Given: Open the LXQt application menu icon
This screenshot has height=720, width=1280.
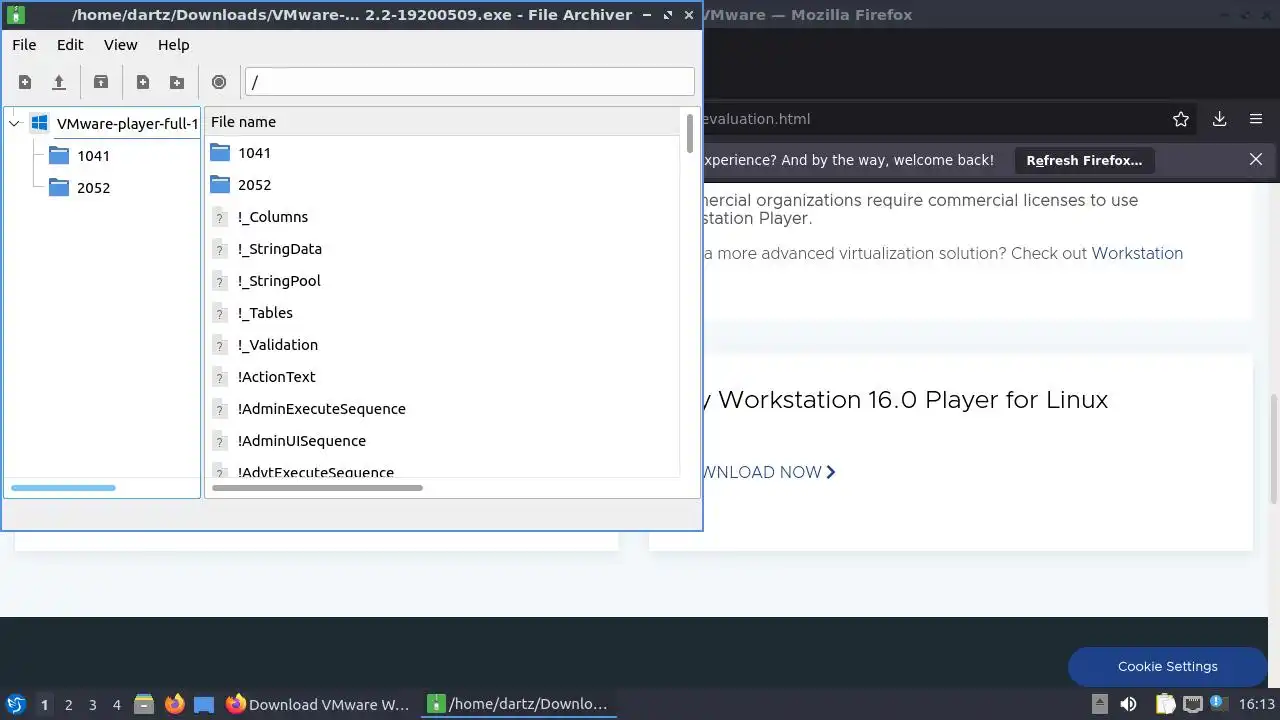Looking at the screenshot, I should [16, 705].
